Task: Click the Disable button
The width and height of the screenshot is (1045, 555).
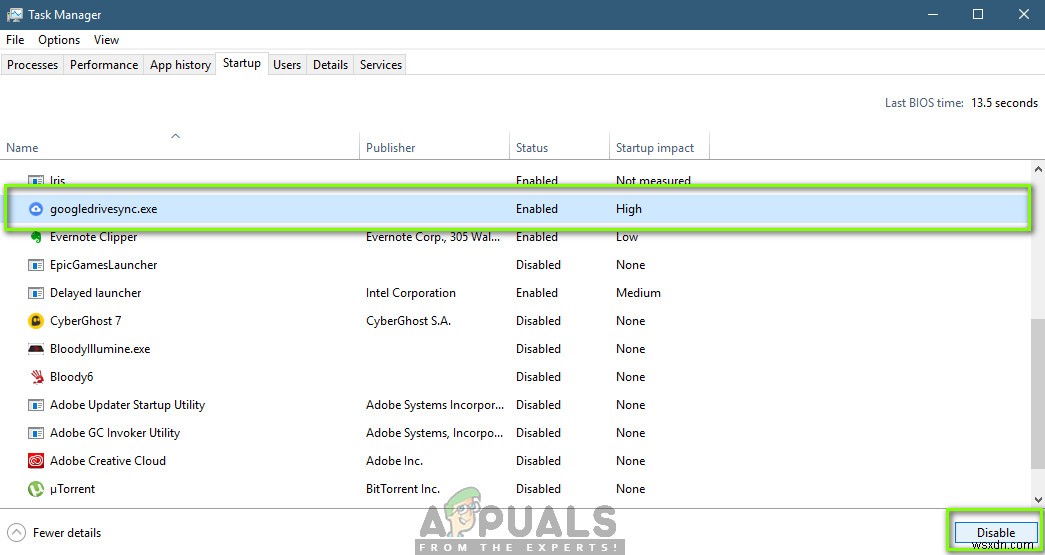Action: pos(996,532)
